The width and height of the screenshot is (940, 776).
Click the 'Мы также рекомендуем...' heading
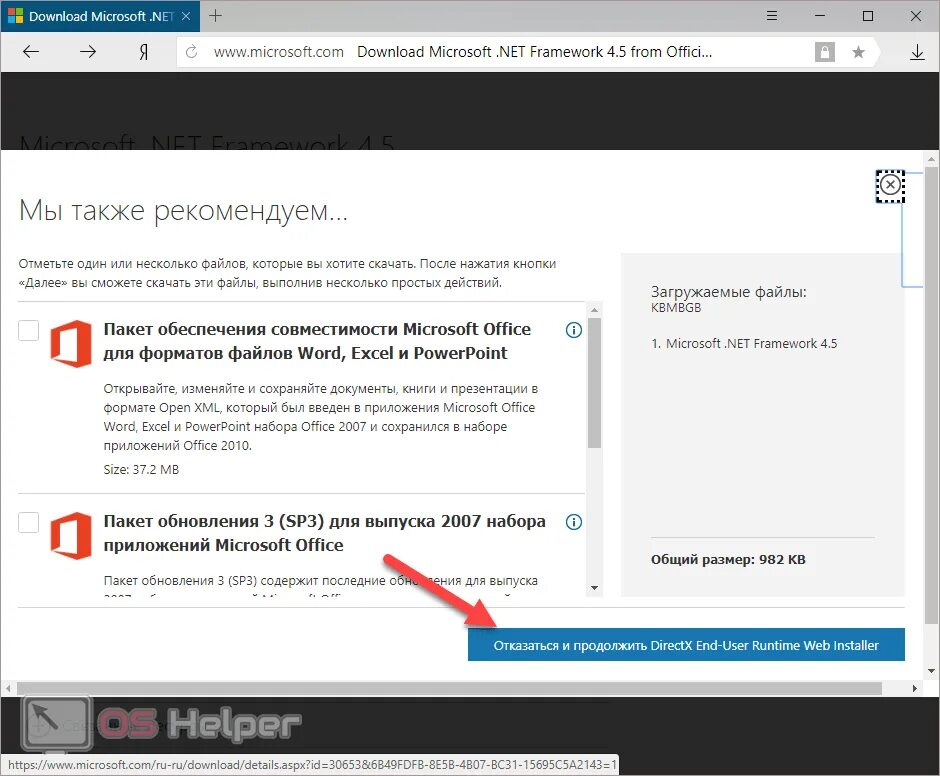[183, 211]
